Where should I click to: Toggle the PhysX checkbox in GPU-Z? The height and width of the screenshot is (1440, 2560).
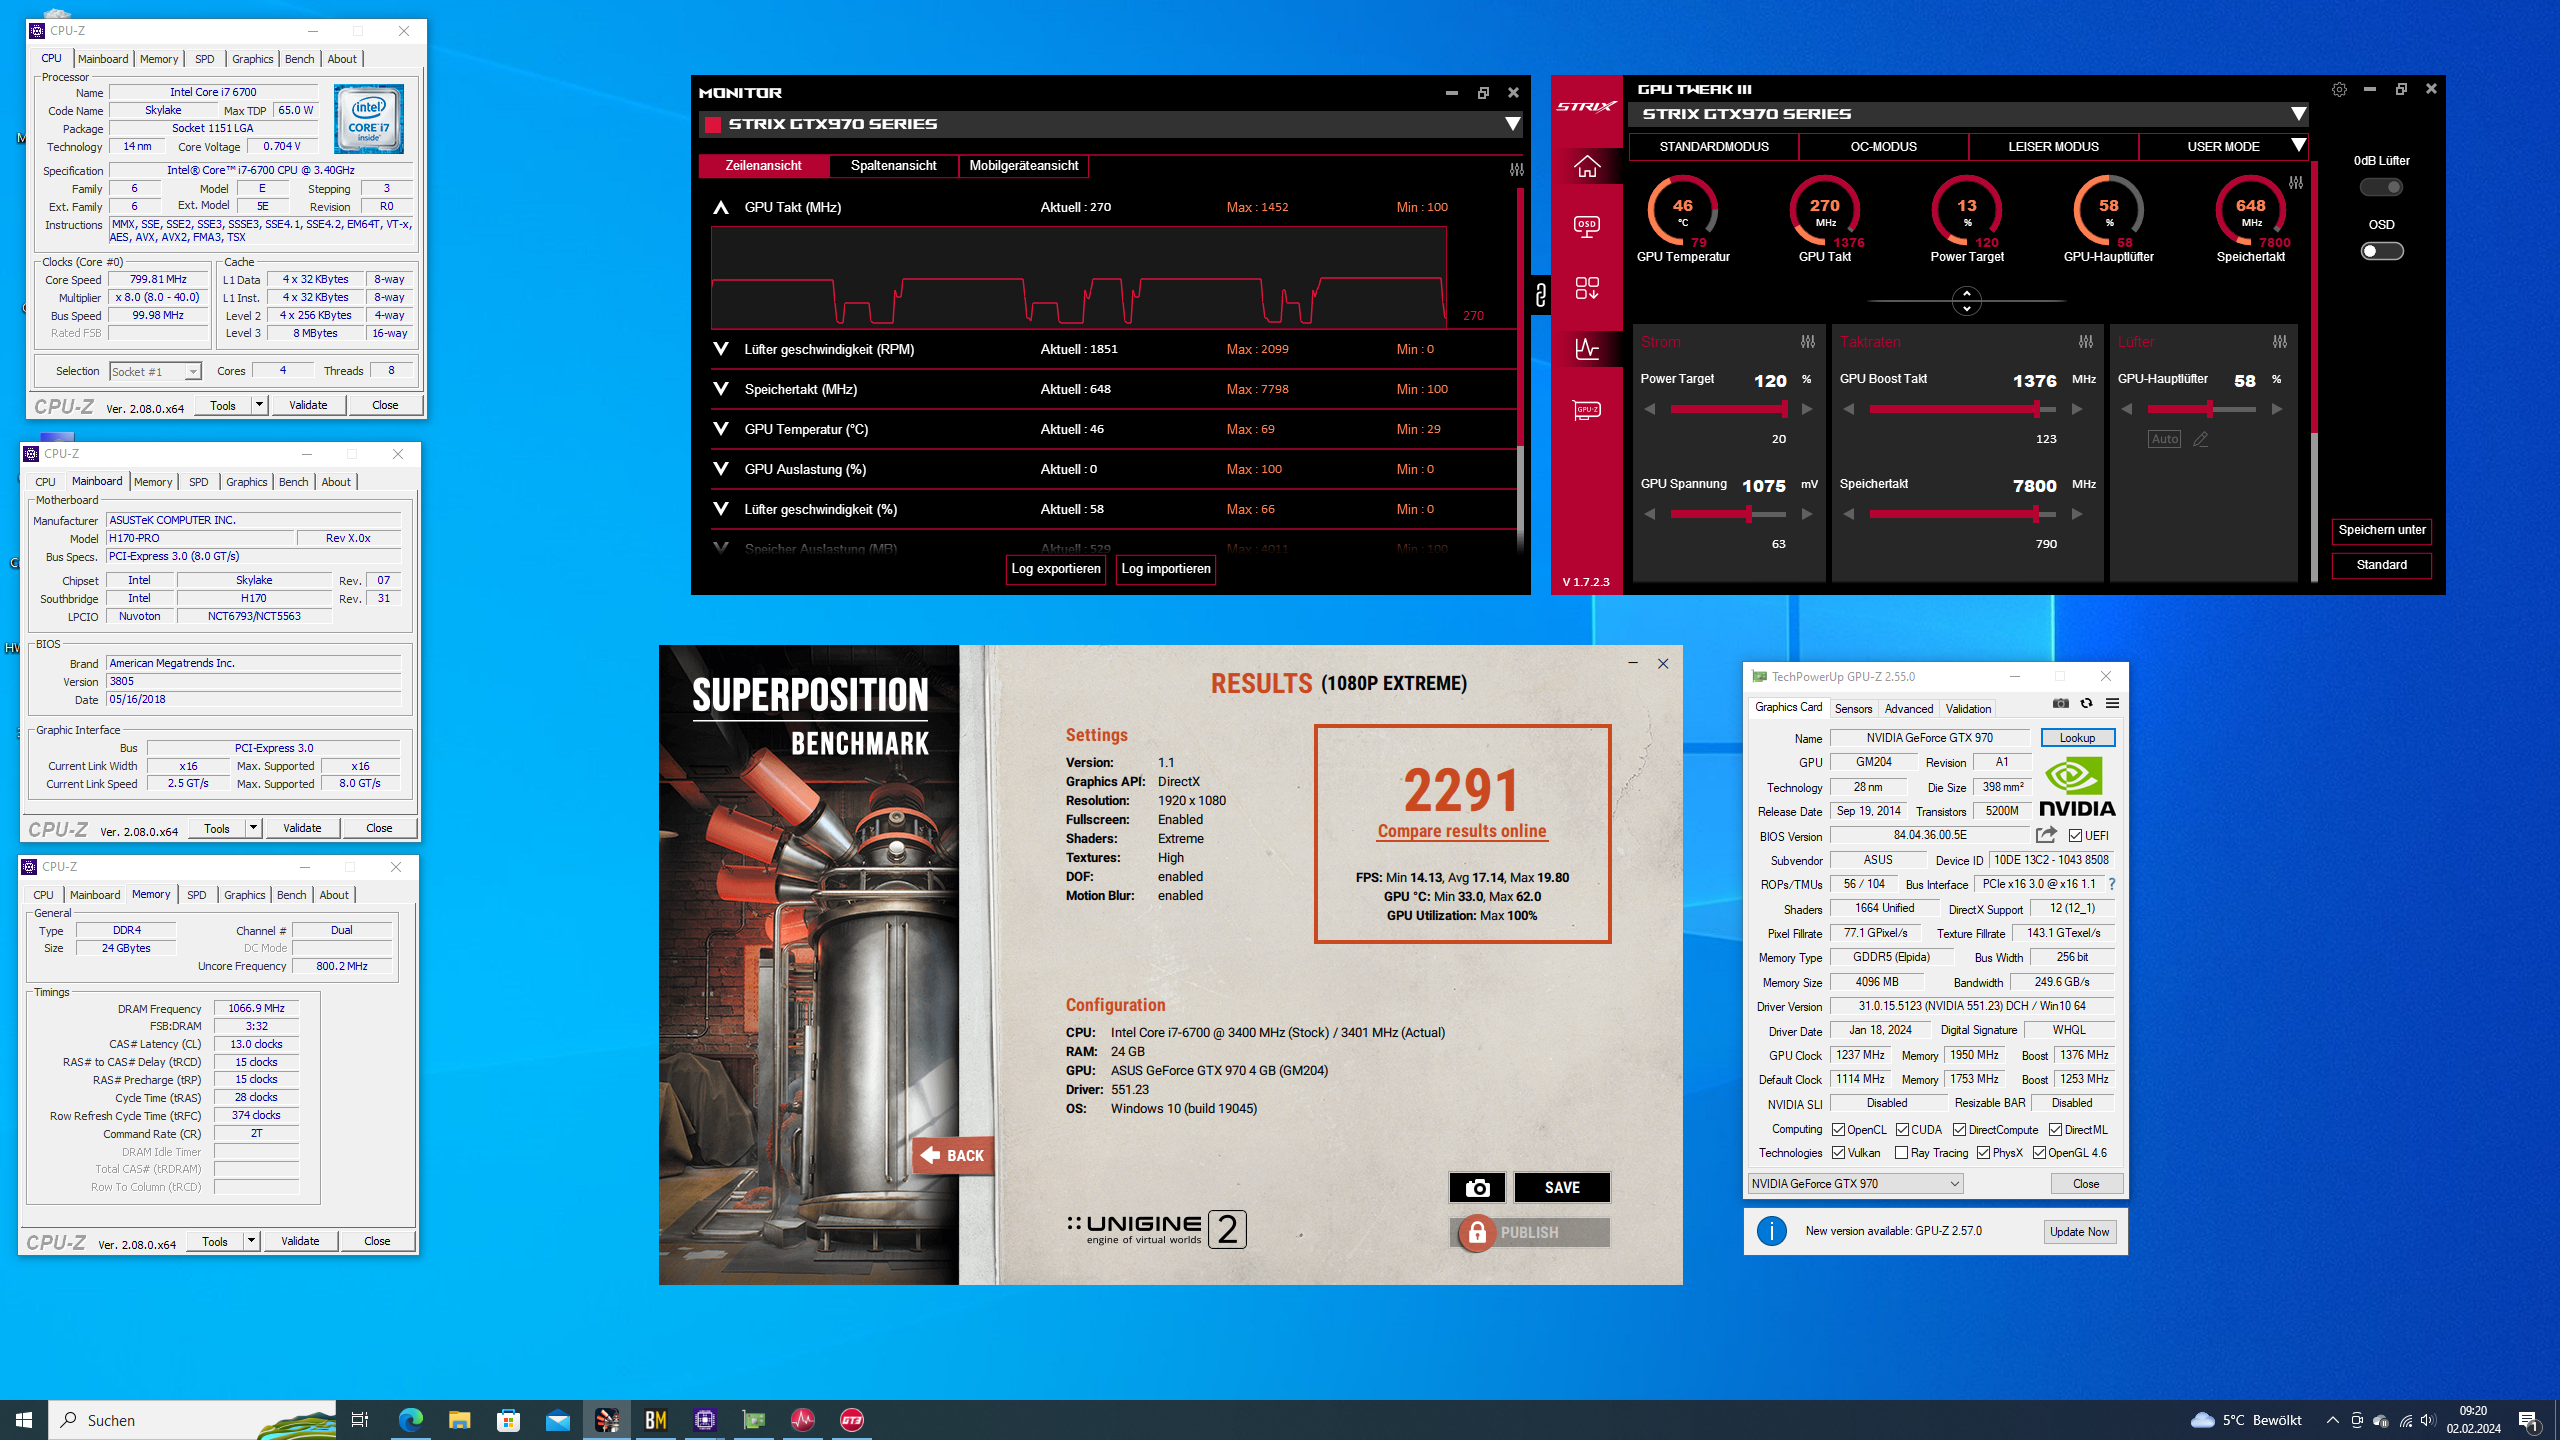[1983, 1153]
